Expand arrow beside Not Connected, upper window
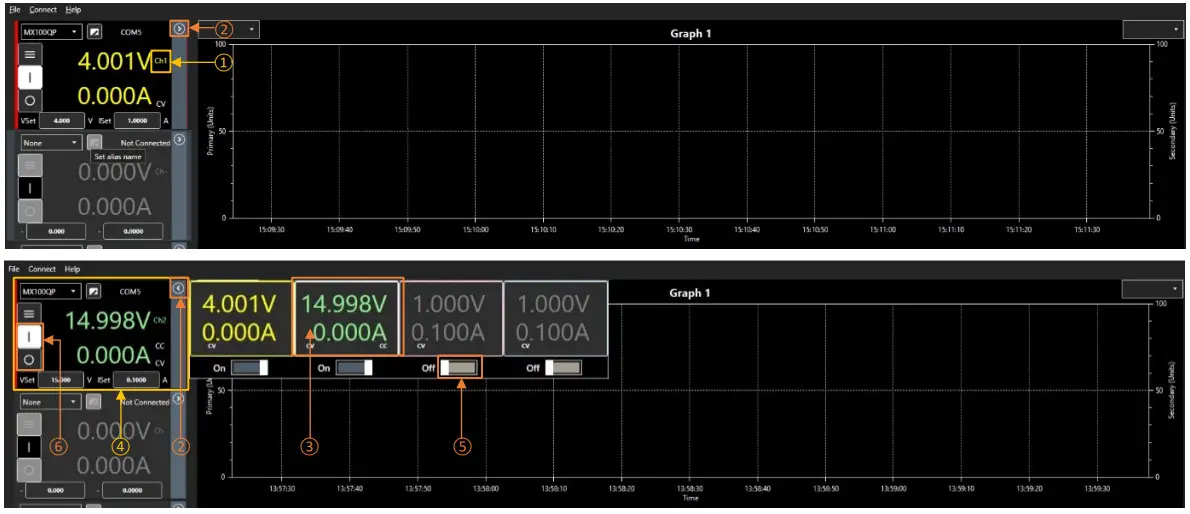Screen dimensions: 1190x514 [179, 140]
